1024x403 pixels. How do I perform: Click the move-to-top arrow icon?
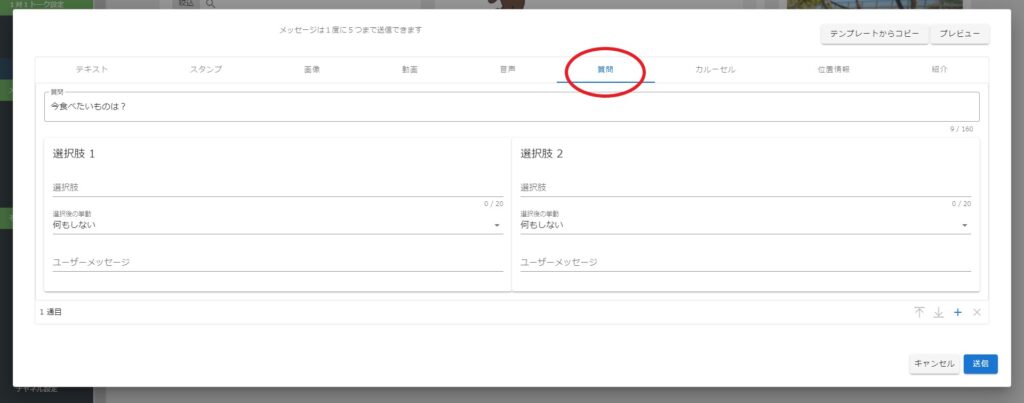pyautogui.click(x=919, y=313)
